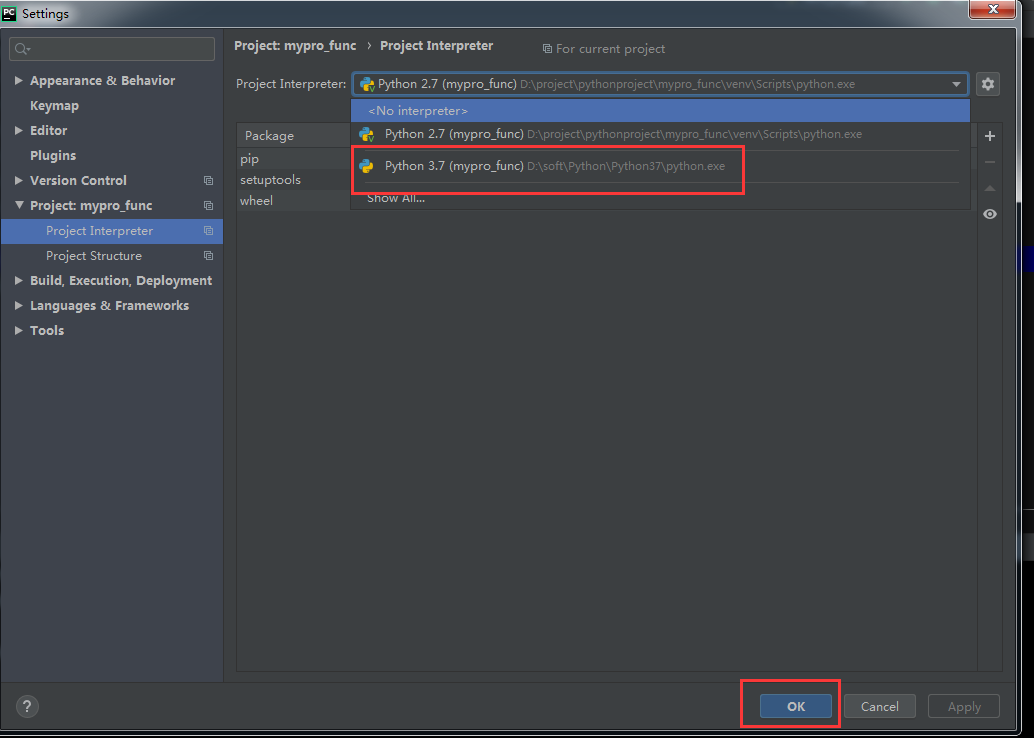Open the interpreter gear settings icon
Viewport: 1034px width, 738px height.
987,84
